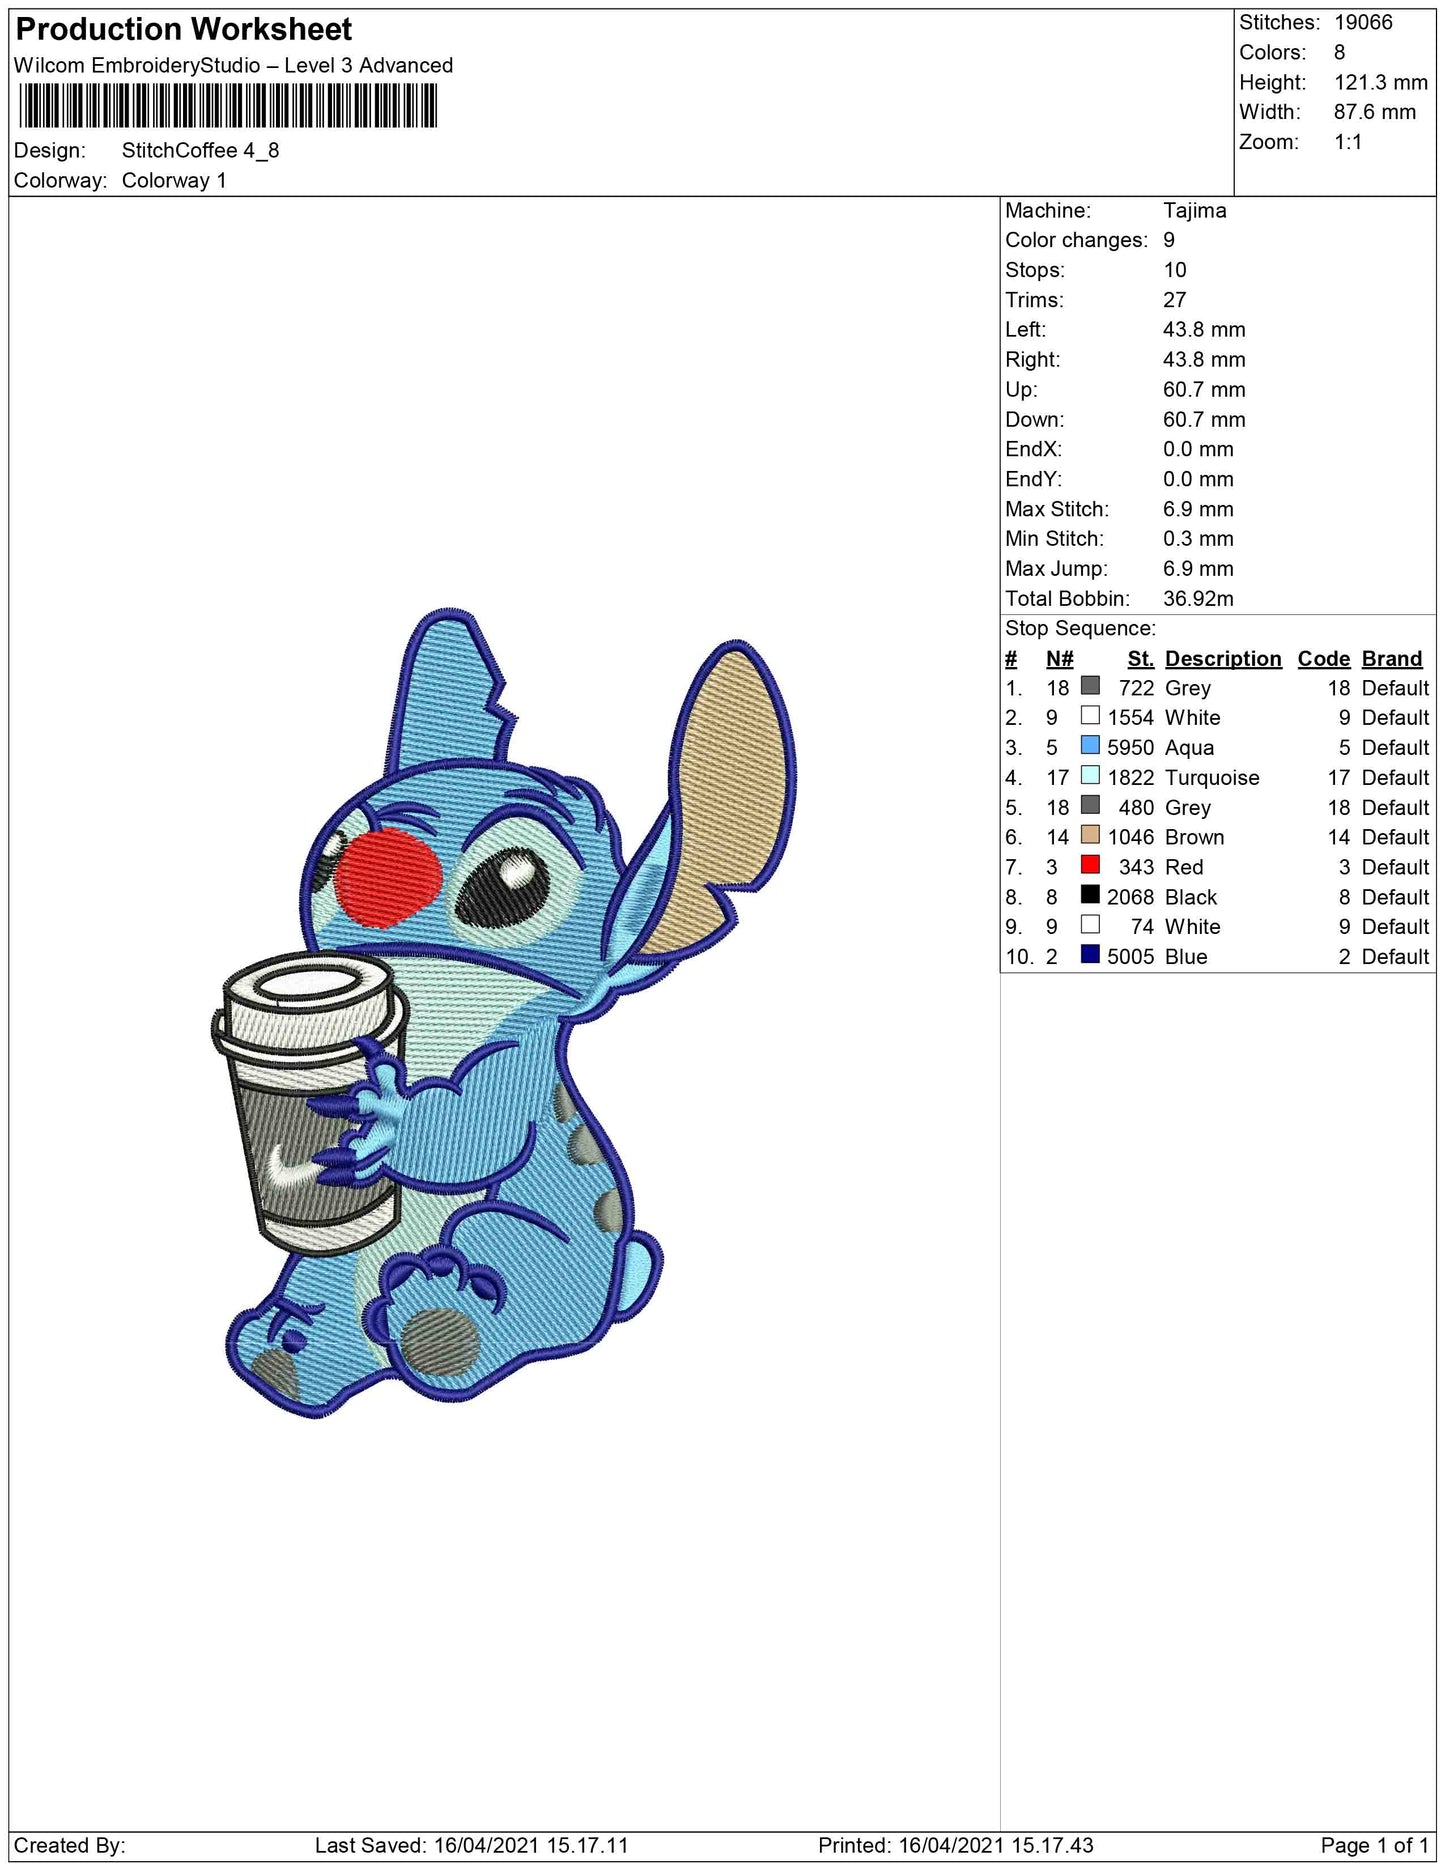Select the Blue color swatch in row 10

coord(1090,955)
